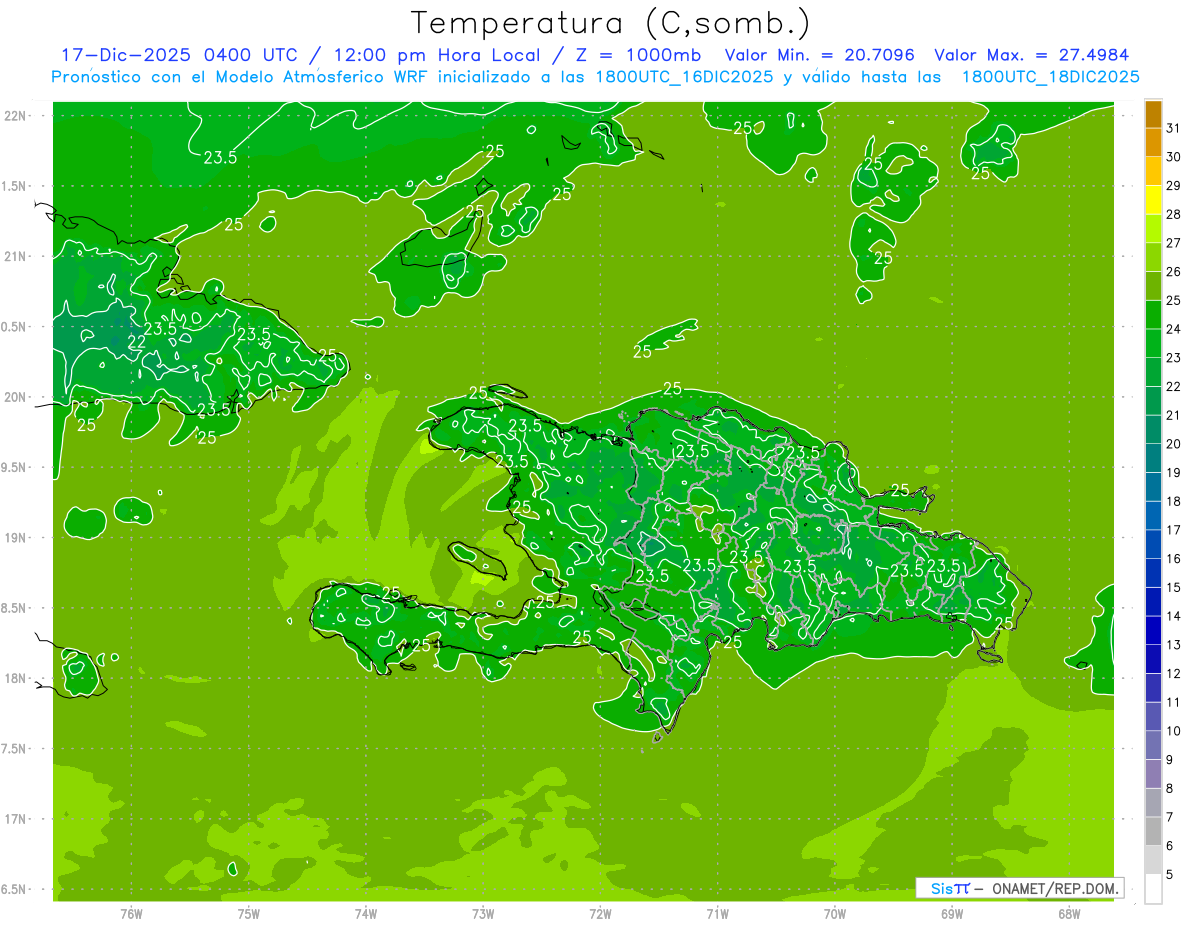Click the teal legend swatch between 19 and 20
Screen dimensions: 1200x927
pos(1153,458)
